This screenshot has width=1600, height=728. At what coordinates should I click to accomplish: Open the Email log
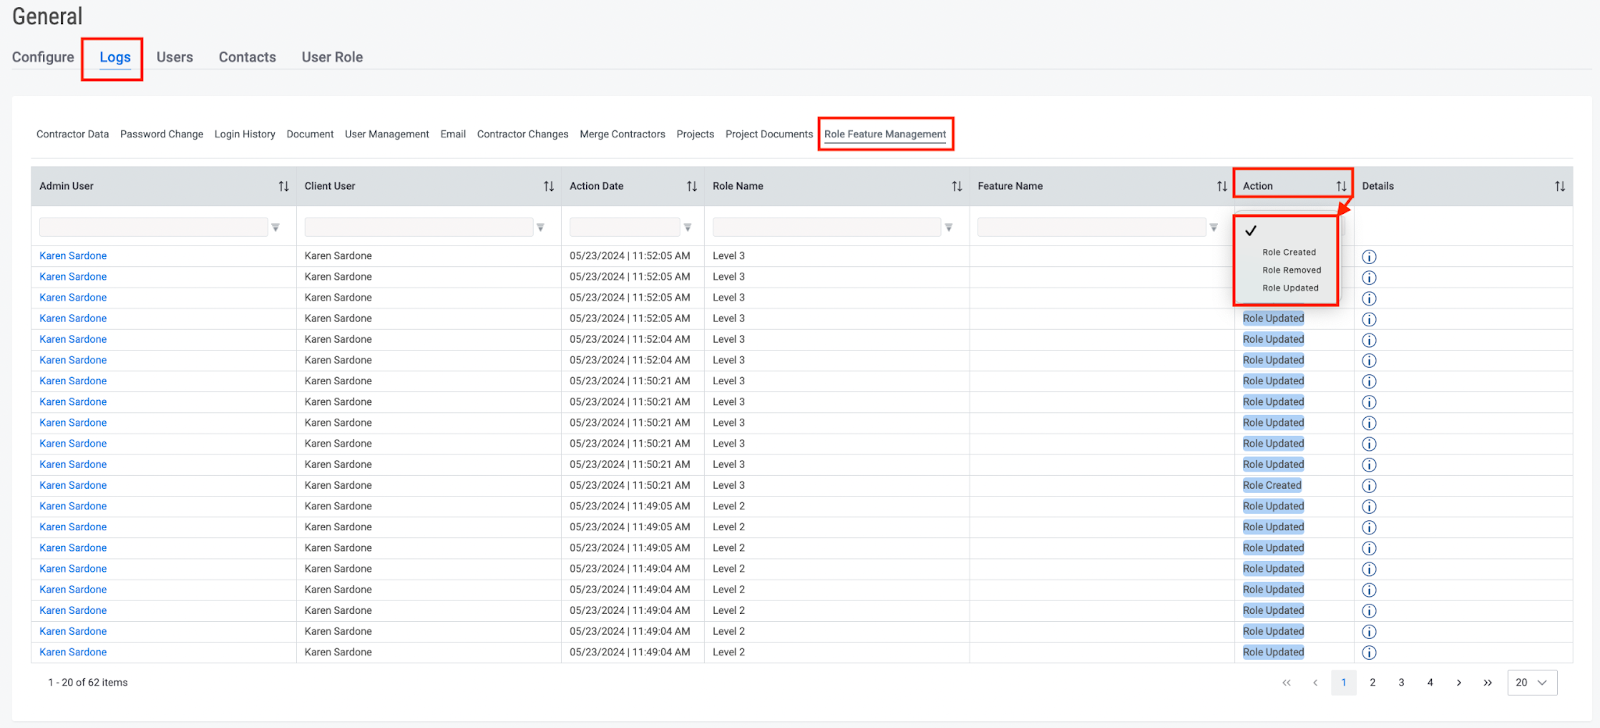tap(453, 134)
